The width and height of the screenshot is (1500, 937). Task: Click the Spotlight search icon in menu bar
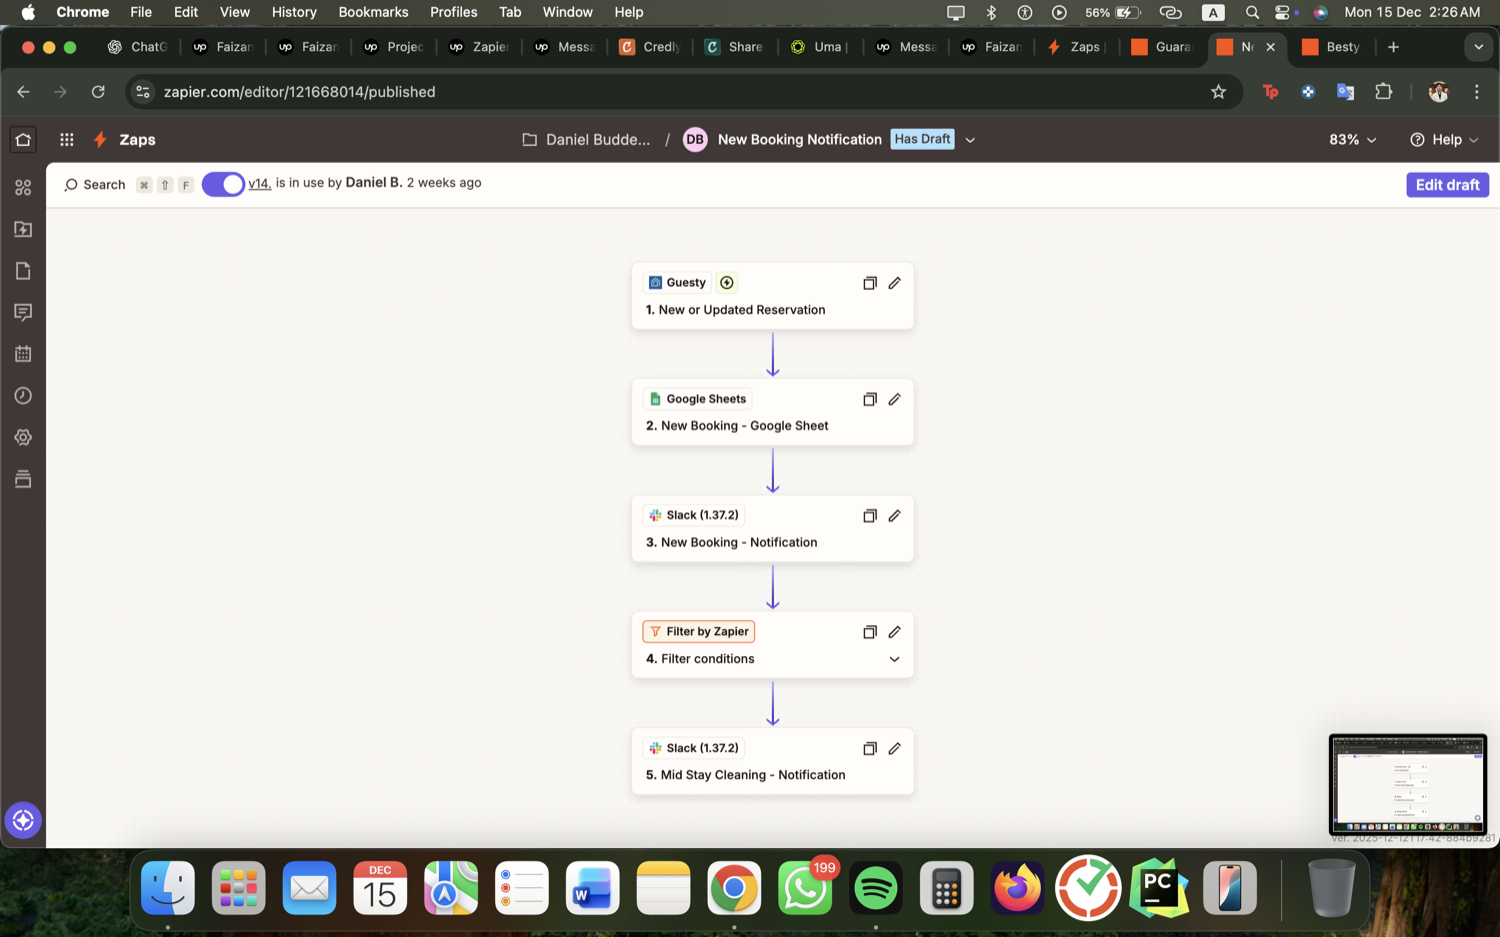pos(1252,12)
